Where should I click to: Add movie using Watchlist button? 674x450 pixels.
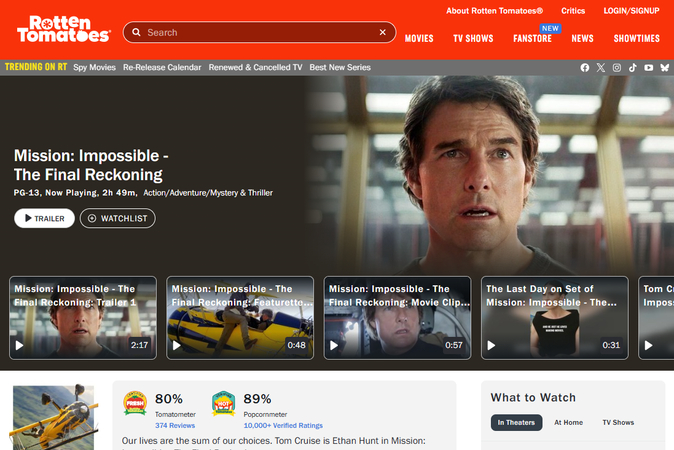[118, 218]
